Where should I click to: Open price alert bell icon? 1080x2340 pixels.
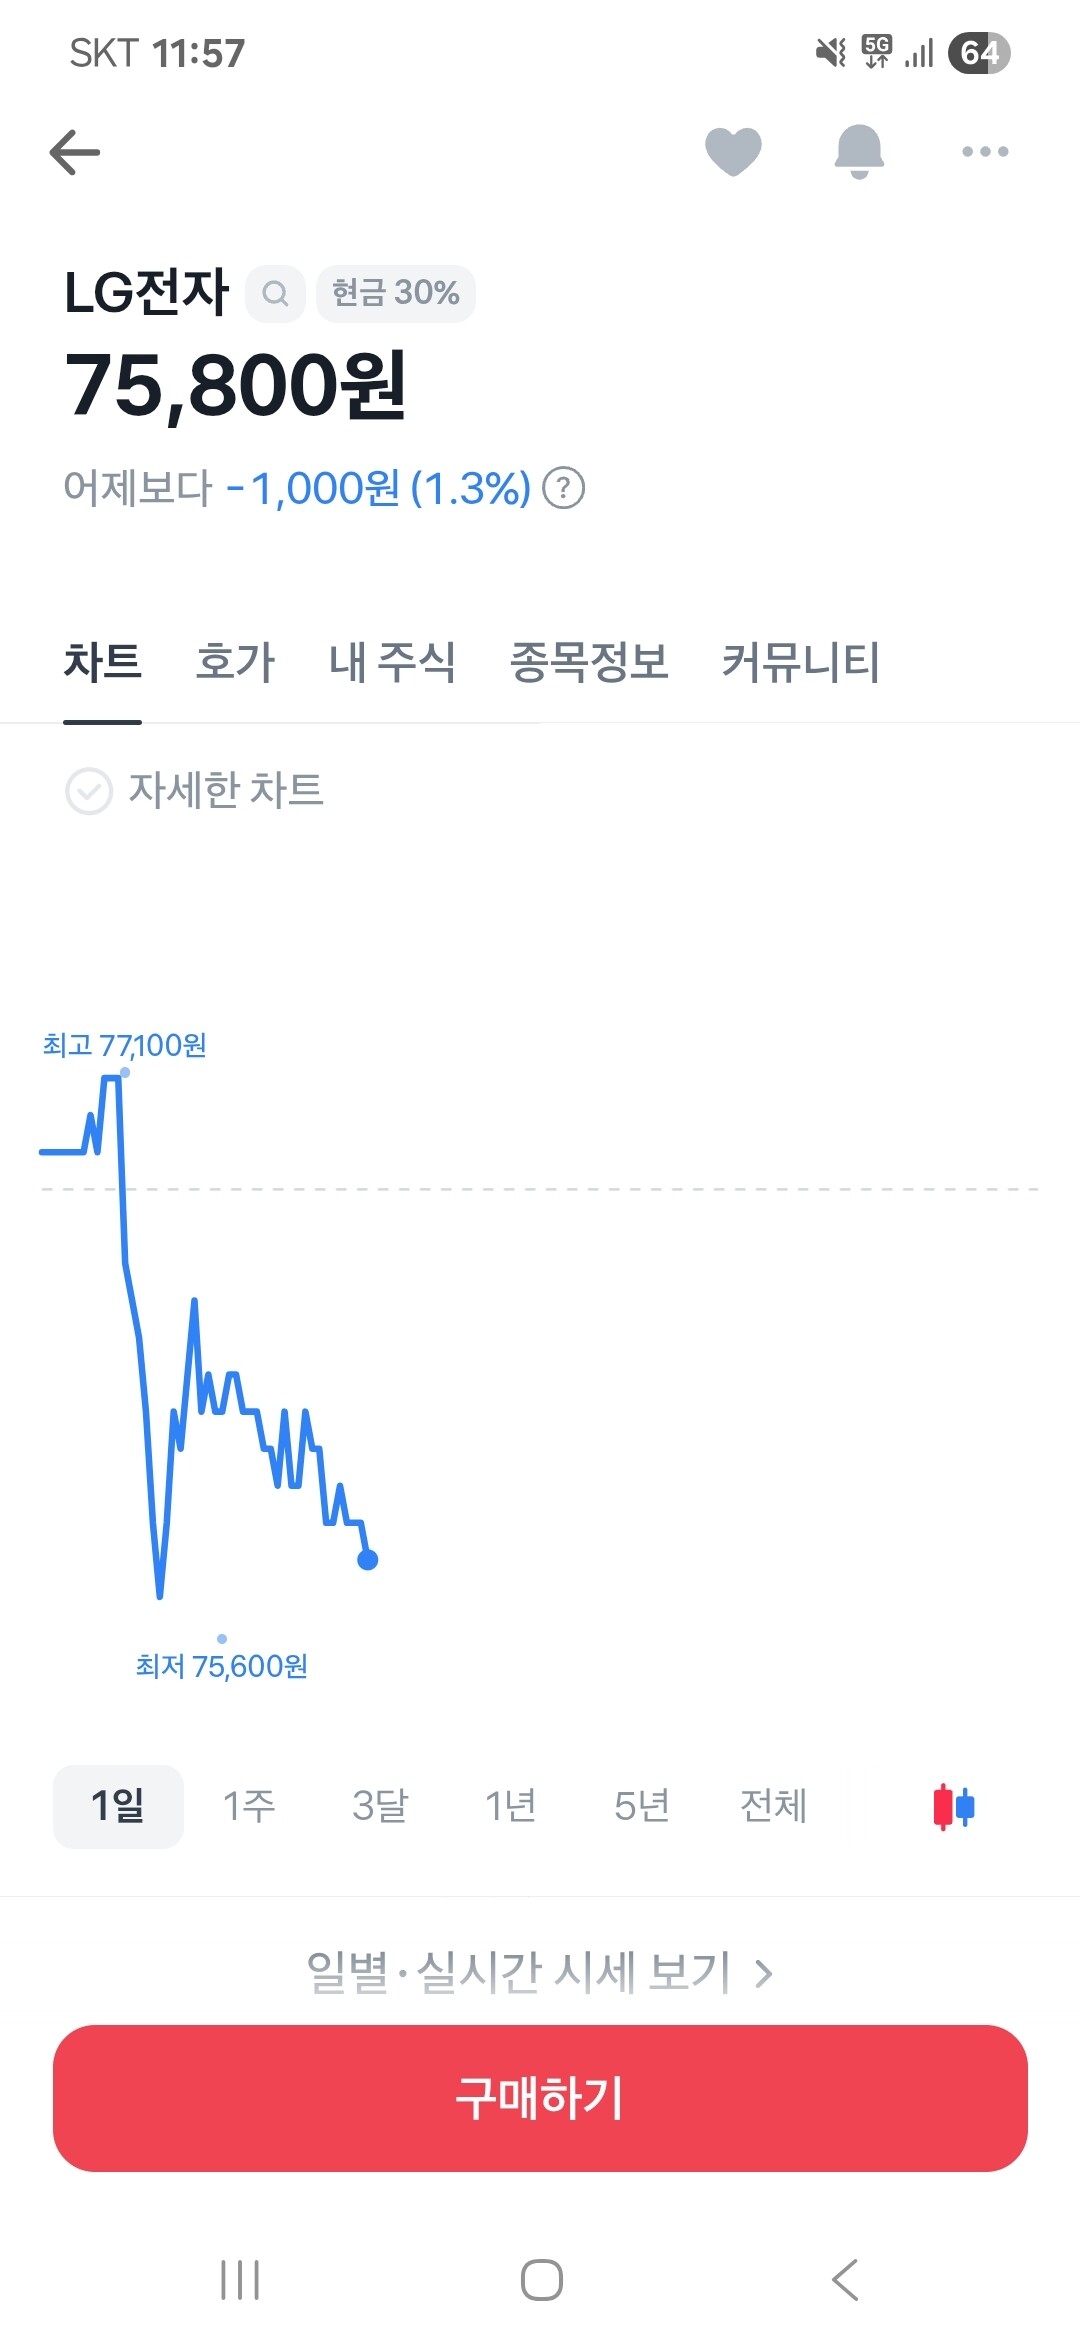click(859, 152)
